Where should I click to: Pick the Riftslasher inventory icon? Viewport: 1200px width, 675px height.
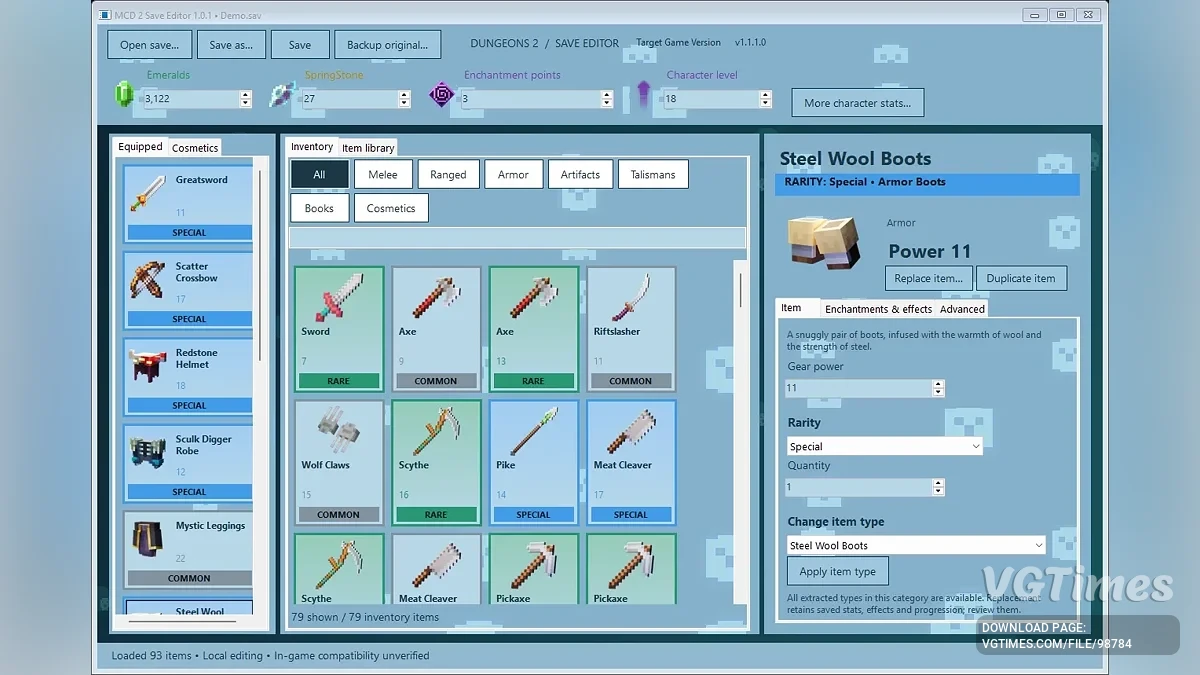point(631,297)
